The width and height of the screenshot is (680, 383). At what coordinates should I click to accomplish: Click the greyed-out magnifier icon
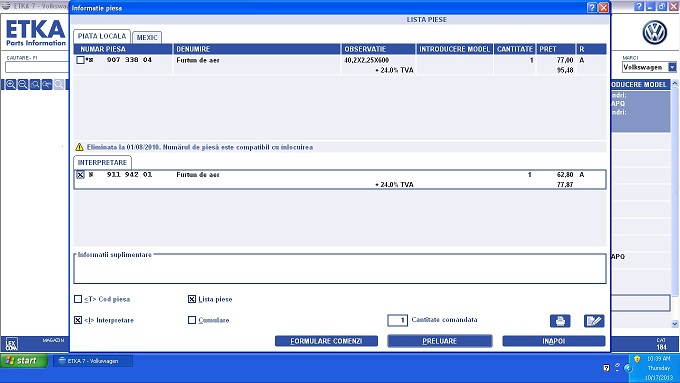coord(59,85)
